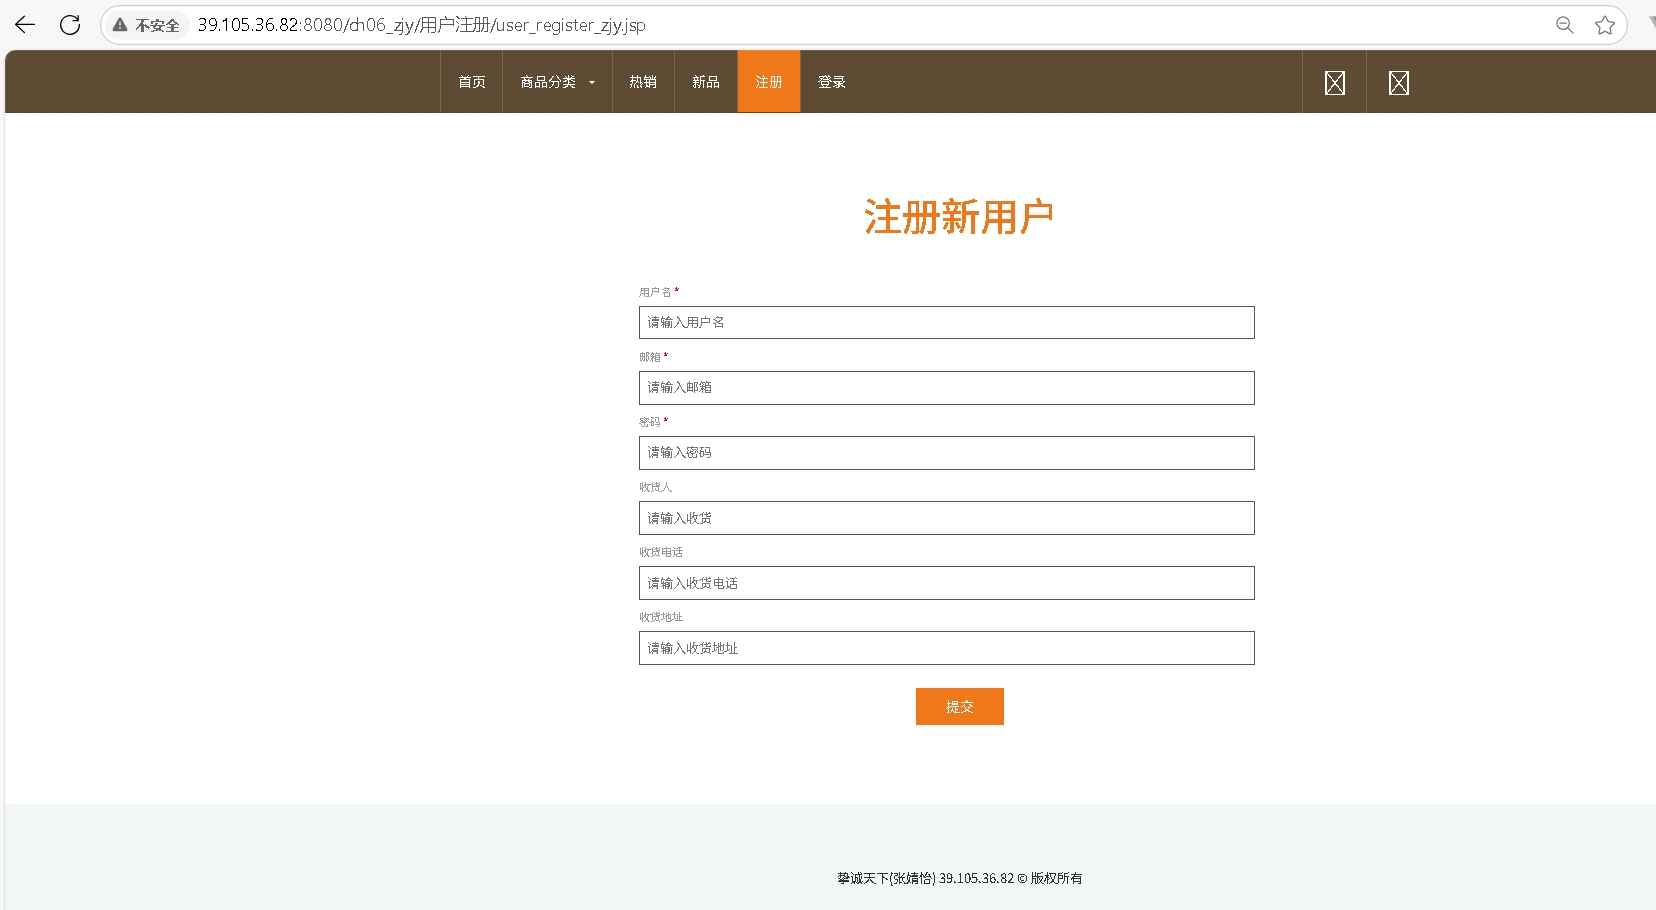Expand the 商品分类 dropdown menu
The height and width of the screenshot is (910, 1656).
pos(557,82)
